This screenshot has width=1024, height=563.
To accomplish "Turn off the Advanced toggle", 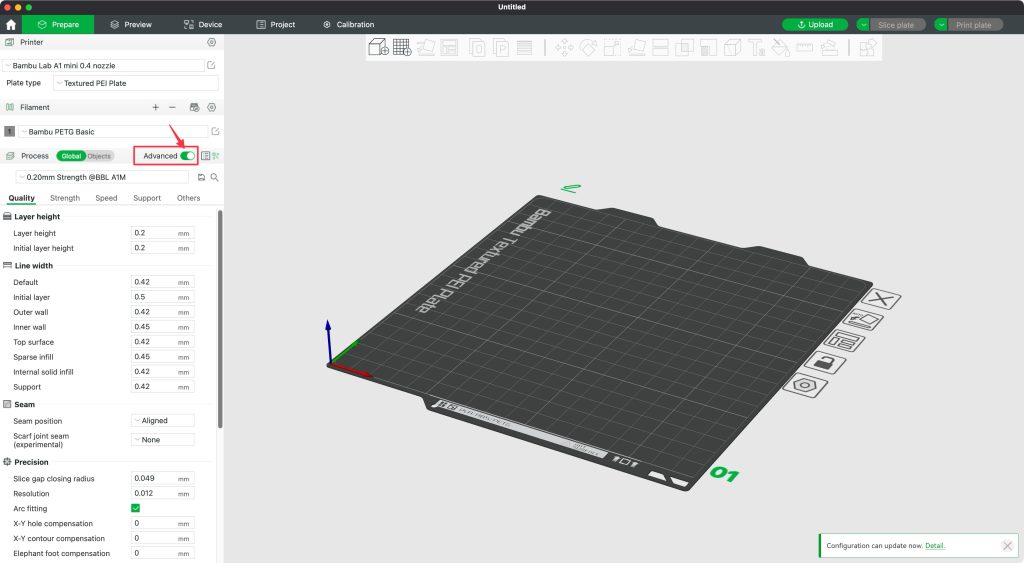I will click(x=187, y=156).
